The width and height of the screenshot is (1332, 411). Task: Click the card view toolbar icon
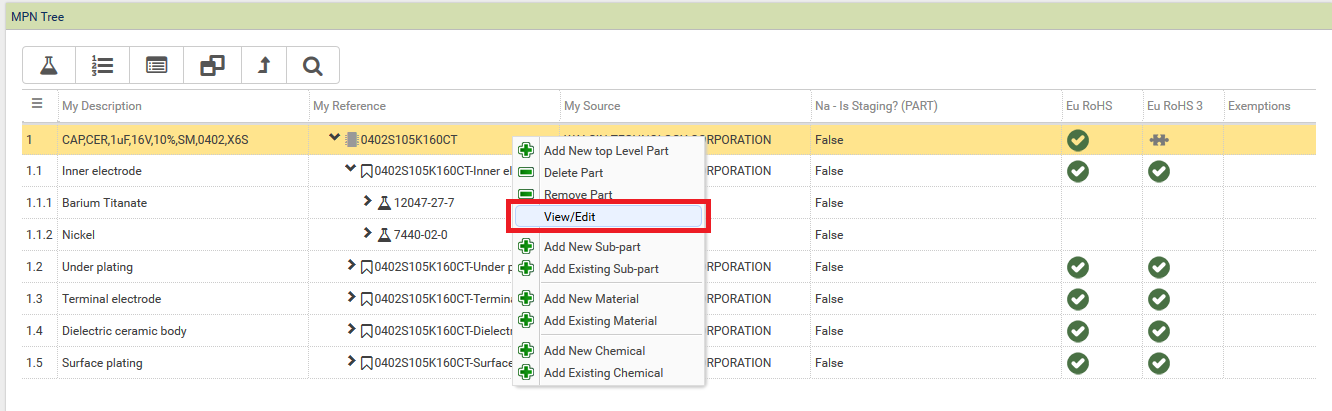(x=157, y=66)
